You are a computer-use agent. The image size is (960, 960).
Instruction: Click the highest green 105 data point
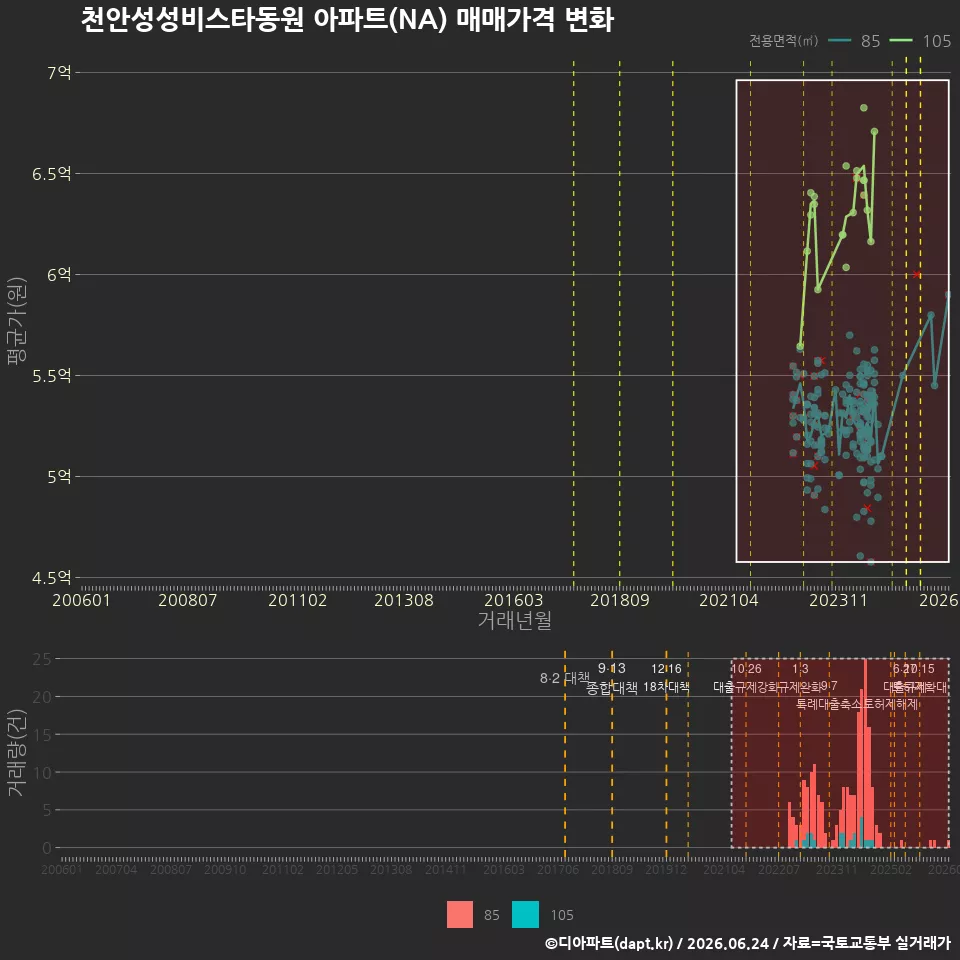coord(864,108)
